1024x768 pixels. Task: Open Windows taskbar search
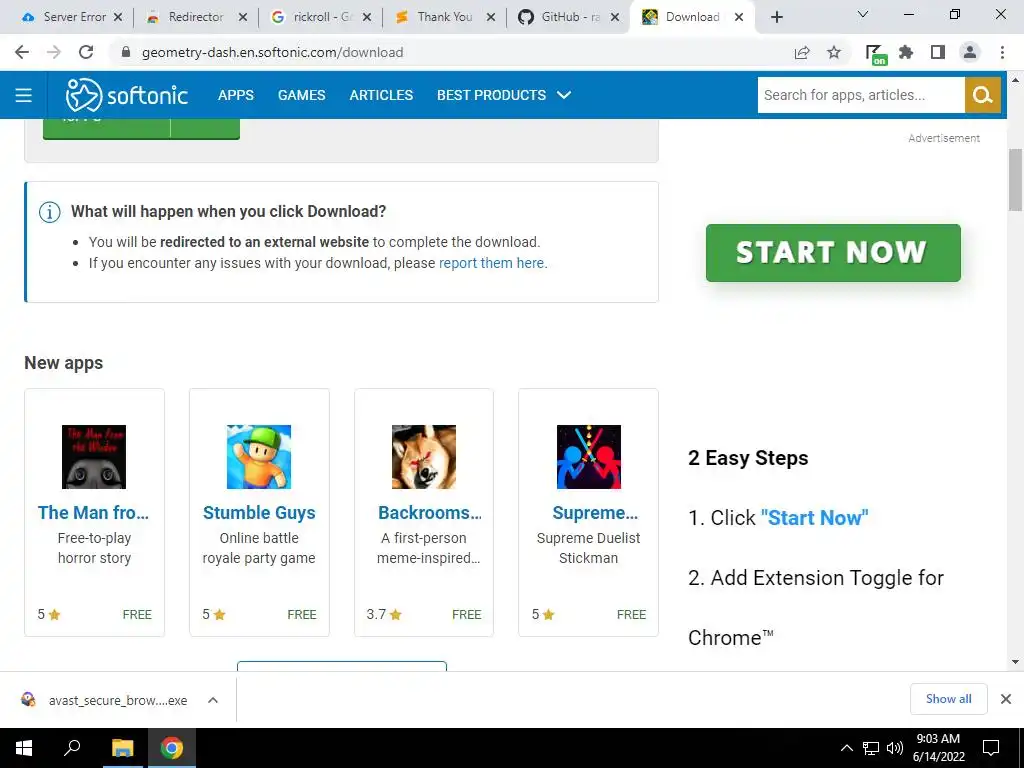(72, 748)
